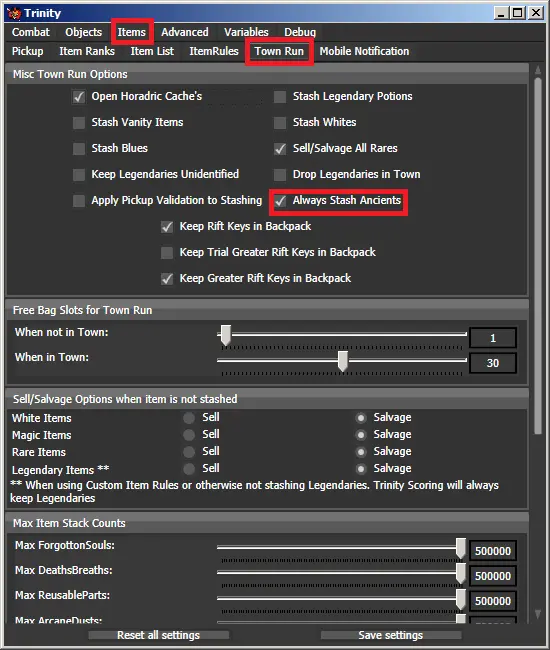Click the Max ReusableParts slider handle
Viewport: 550px width, 650px height.
[x=460, y=599]
